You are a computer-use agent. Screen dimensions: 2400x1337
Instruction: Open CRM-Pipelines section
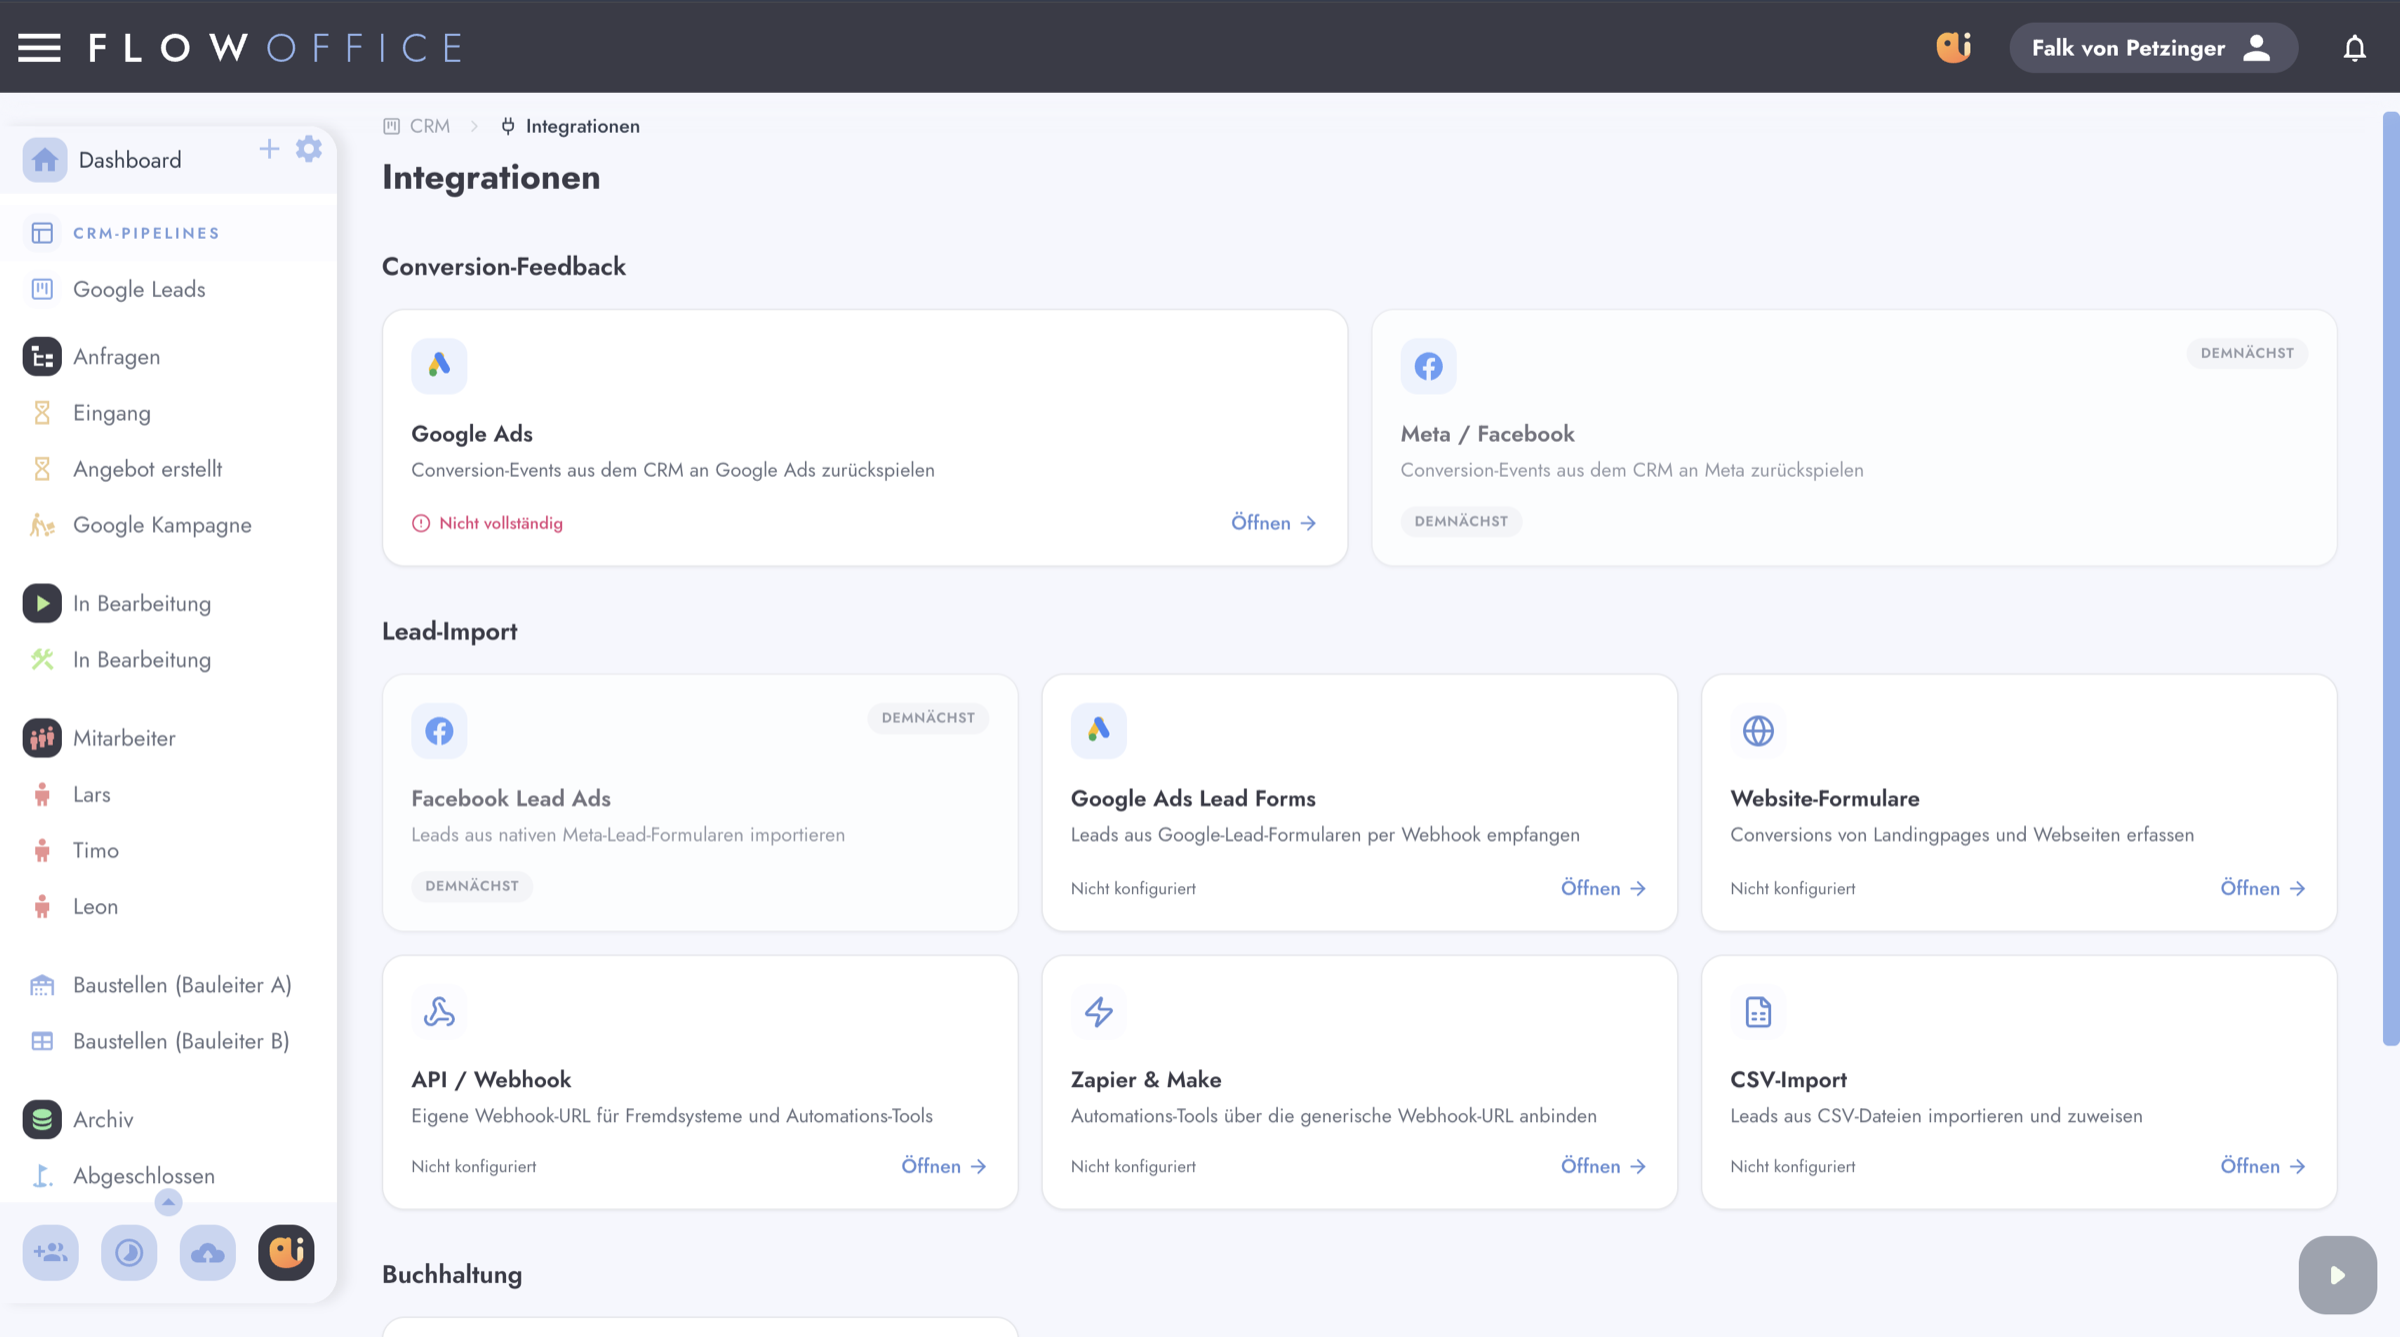tap(146, 233)
